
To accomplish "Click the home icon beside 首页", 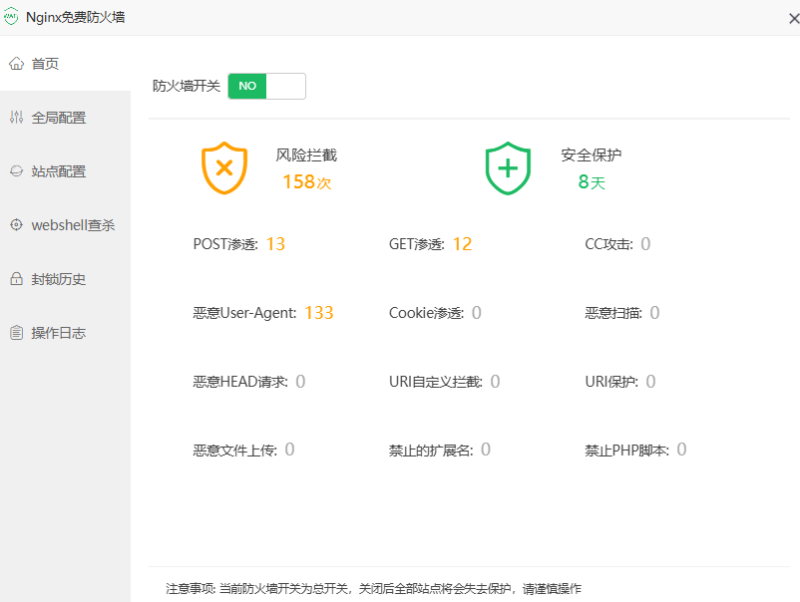I will click(16, 64).
